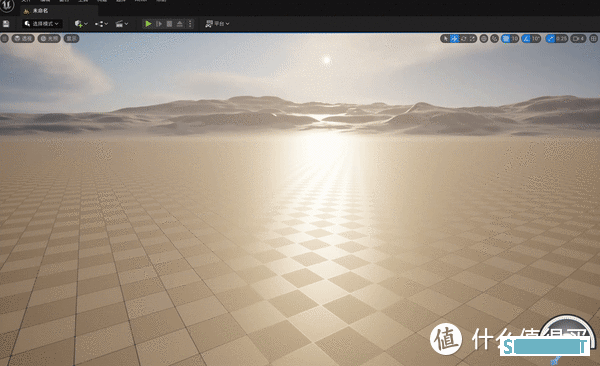Click the eject button in the play controls

pos(179,24)
